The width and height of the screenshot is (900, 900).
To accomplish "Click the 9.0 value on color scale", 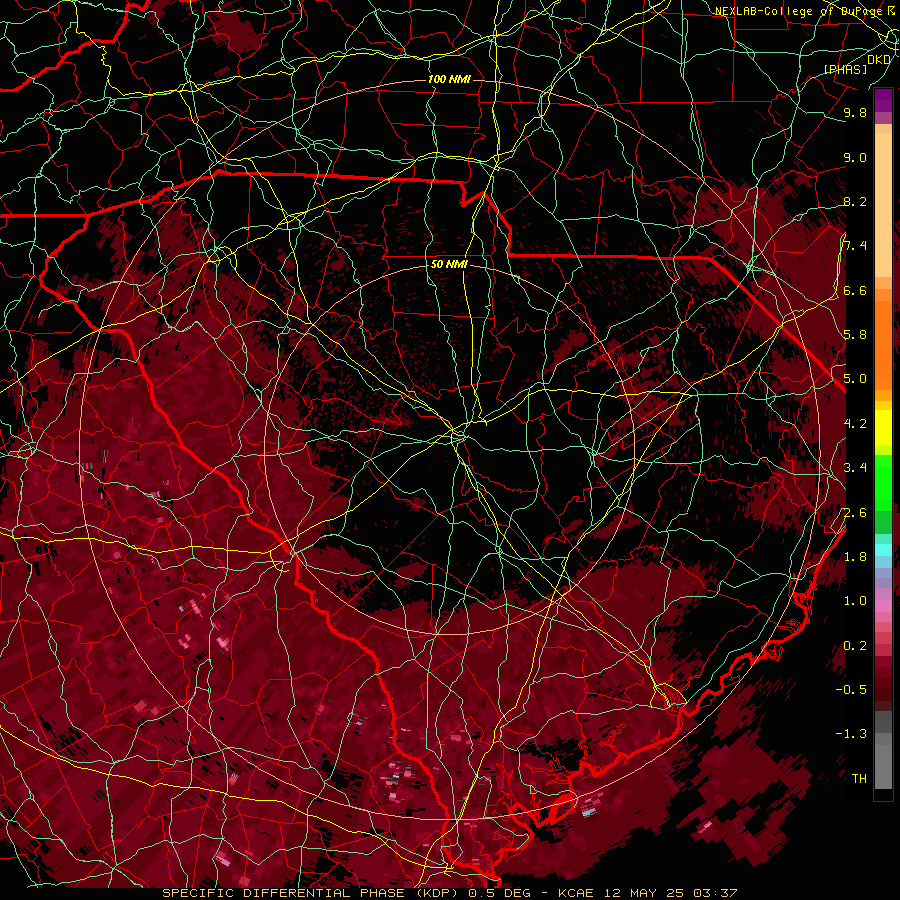I will pyautogui.click(x=855, y=157).
